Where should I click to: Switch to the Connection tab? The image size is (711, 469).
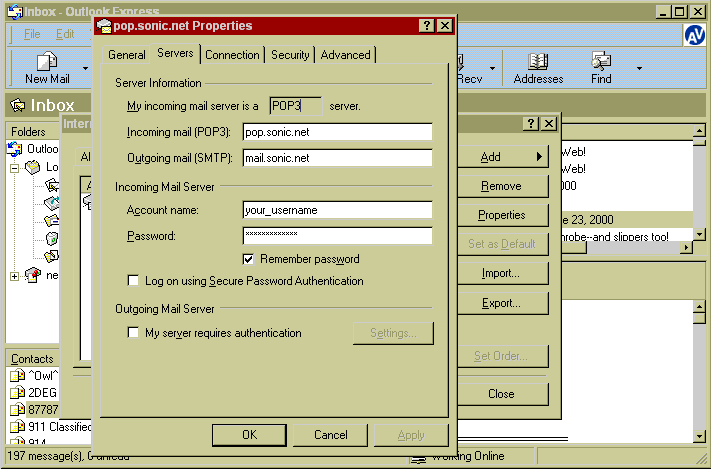pyautogui.click(x=232, y=55)
